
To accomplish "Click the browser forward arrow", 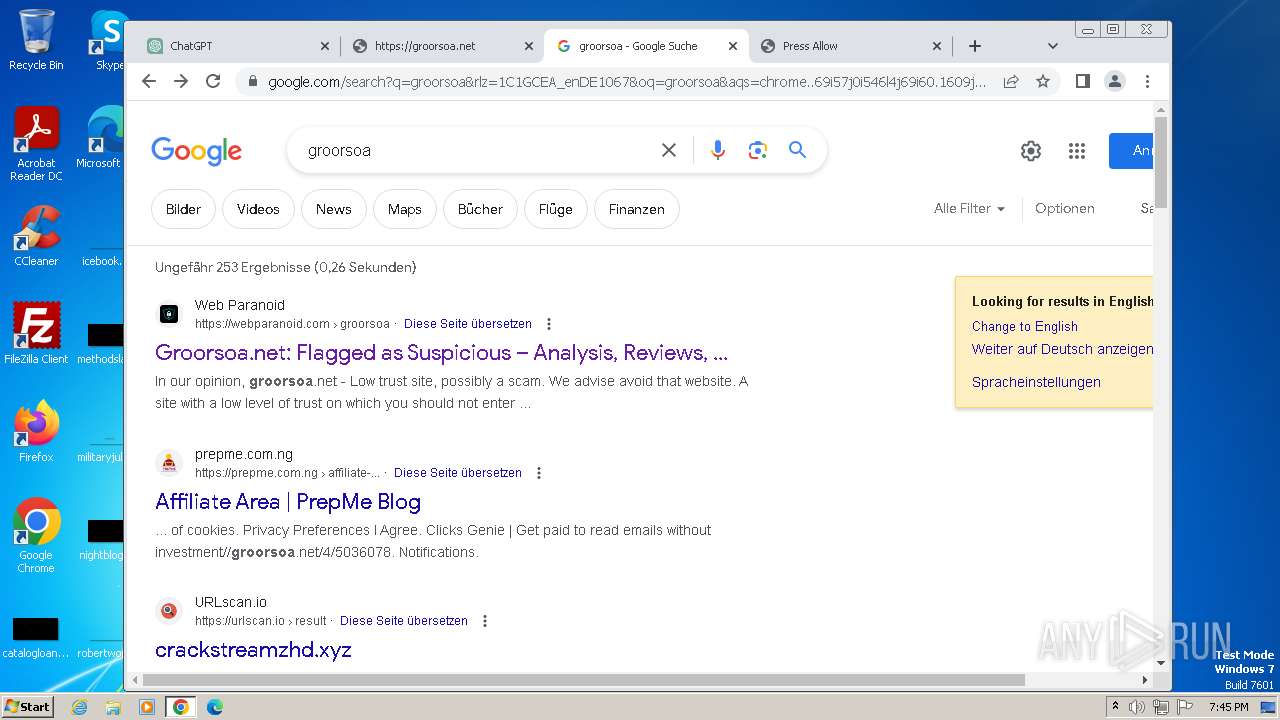I will click(181, 81).
